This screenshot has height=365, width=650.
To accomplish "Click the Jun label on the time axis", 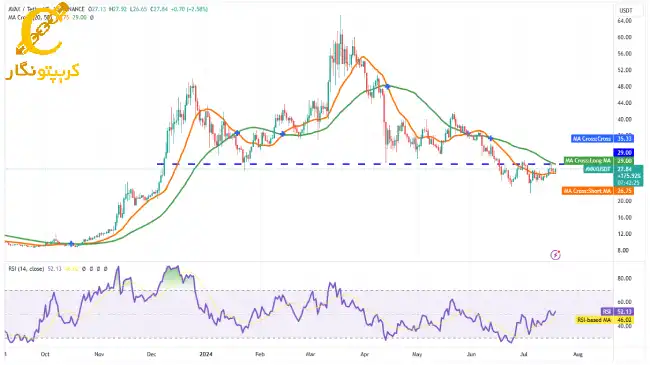I will 471,354.
